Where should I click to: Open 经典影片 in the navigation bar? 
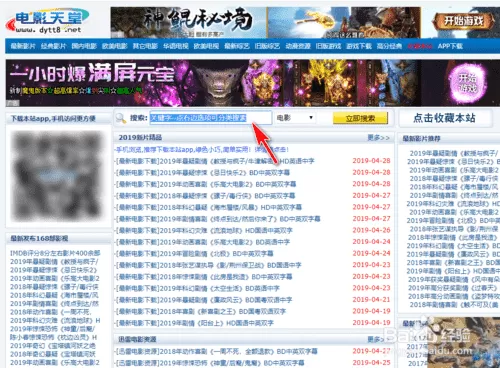(53, 46)
